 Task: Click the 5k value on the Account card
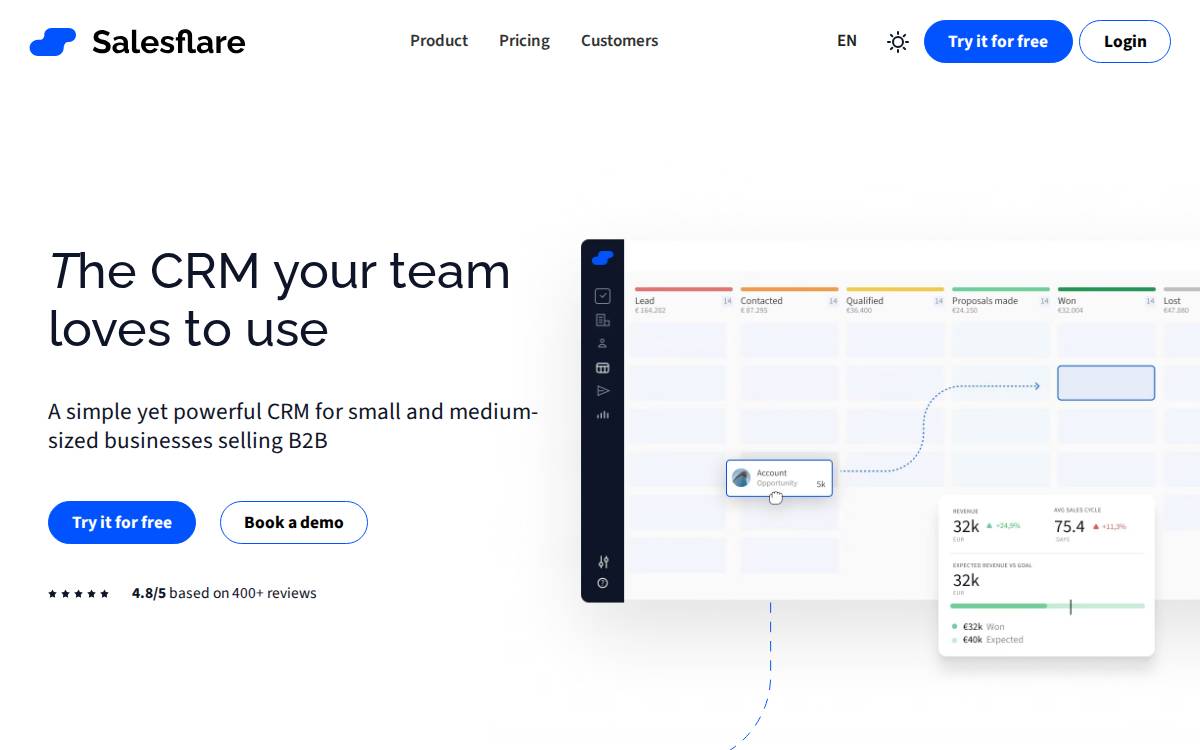tap(821, 484)
